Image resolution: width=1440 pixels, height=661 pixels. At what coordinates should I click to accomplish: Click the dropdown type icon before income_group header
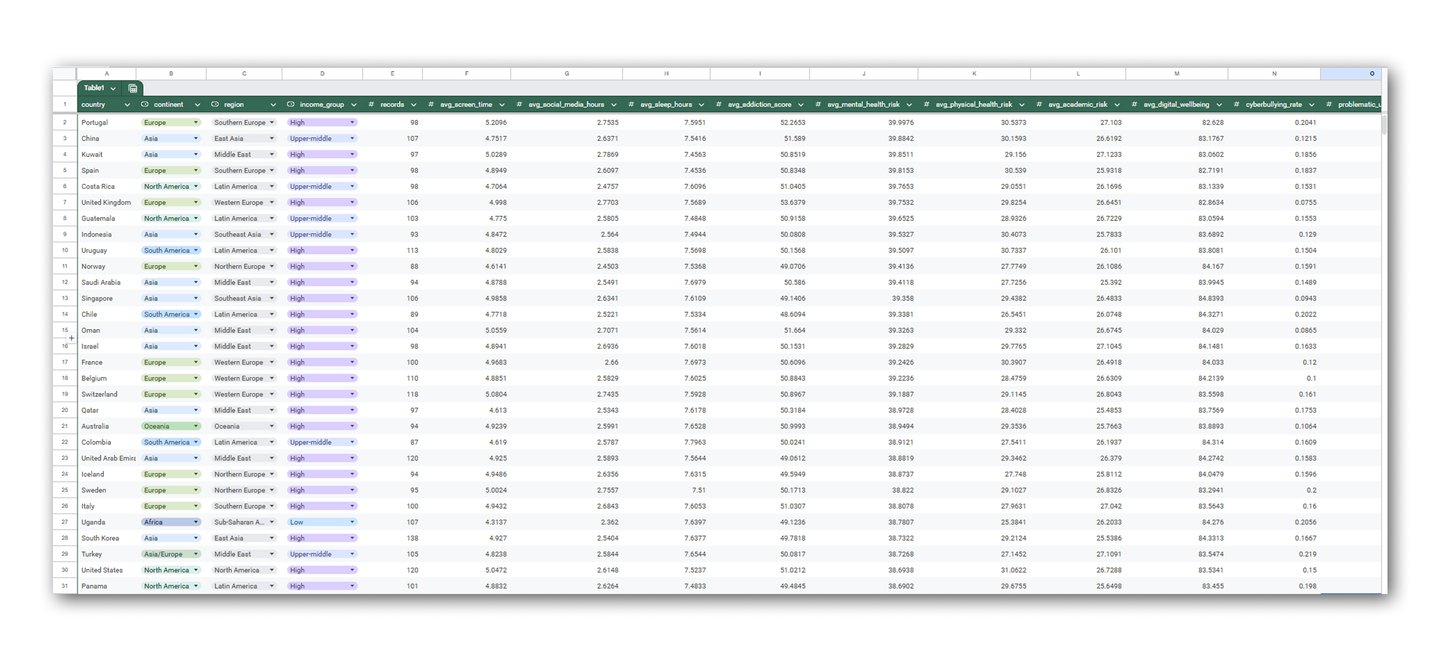click(x=291, y=104)
